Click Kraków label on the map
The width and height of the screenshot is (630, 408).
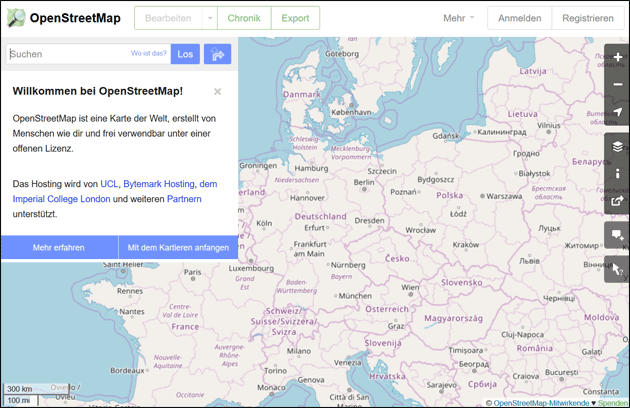466,245
